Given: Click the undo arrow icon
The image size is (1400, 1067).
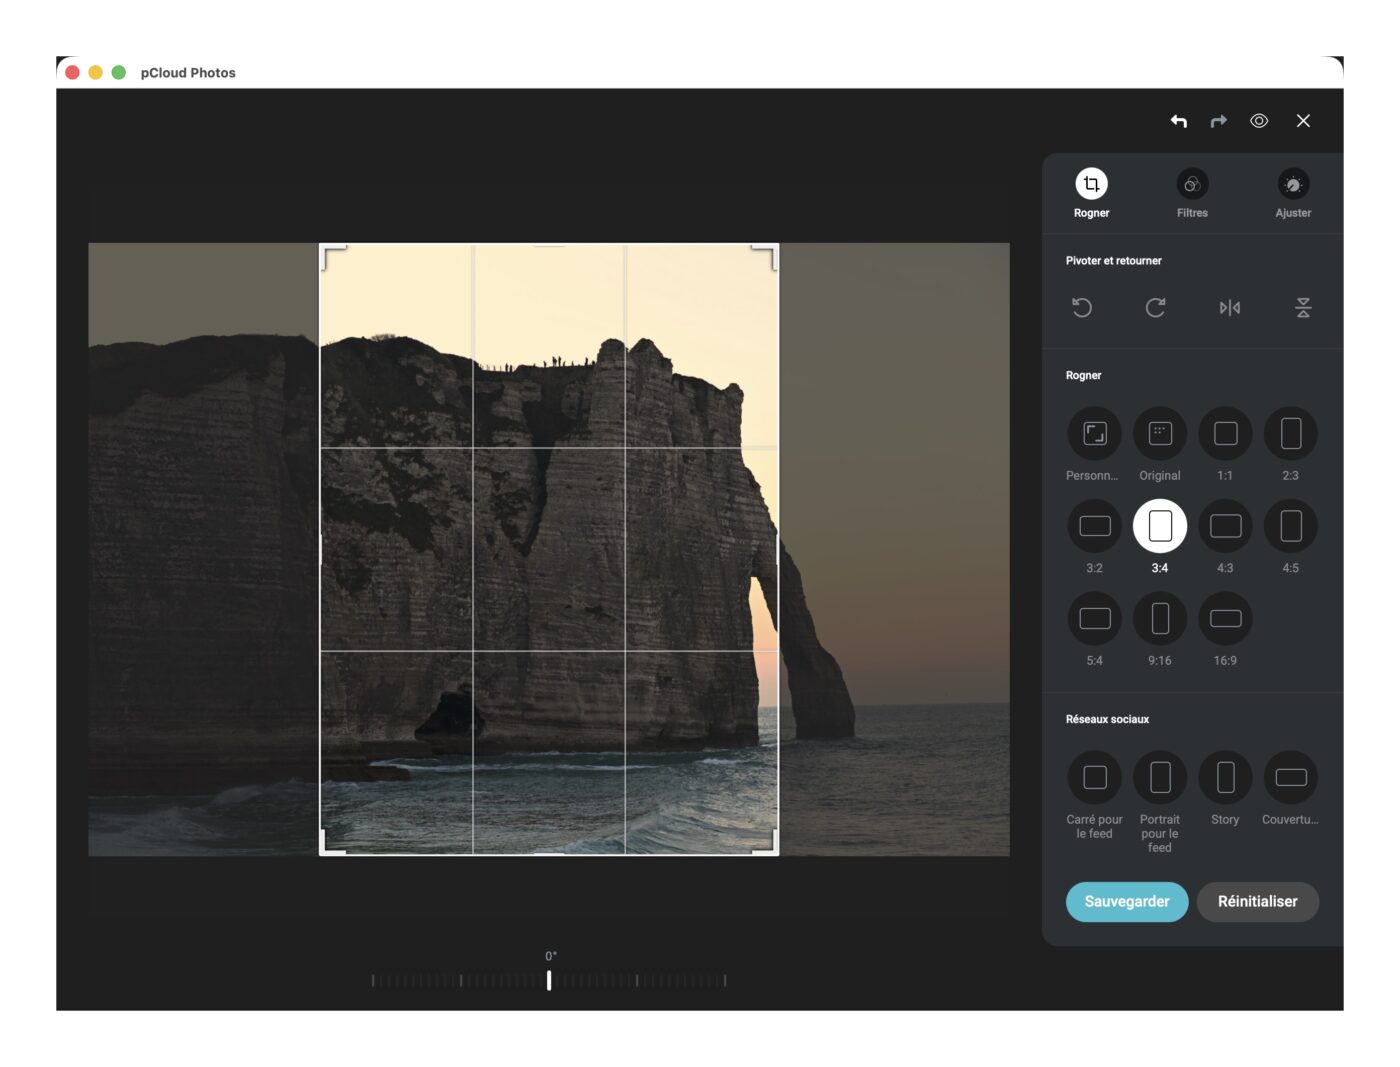Looking at the screenshot, I should (x=1179, y=121).
